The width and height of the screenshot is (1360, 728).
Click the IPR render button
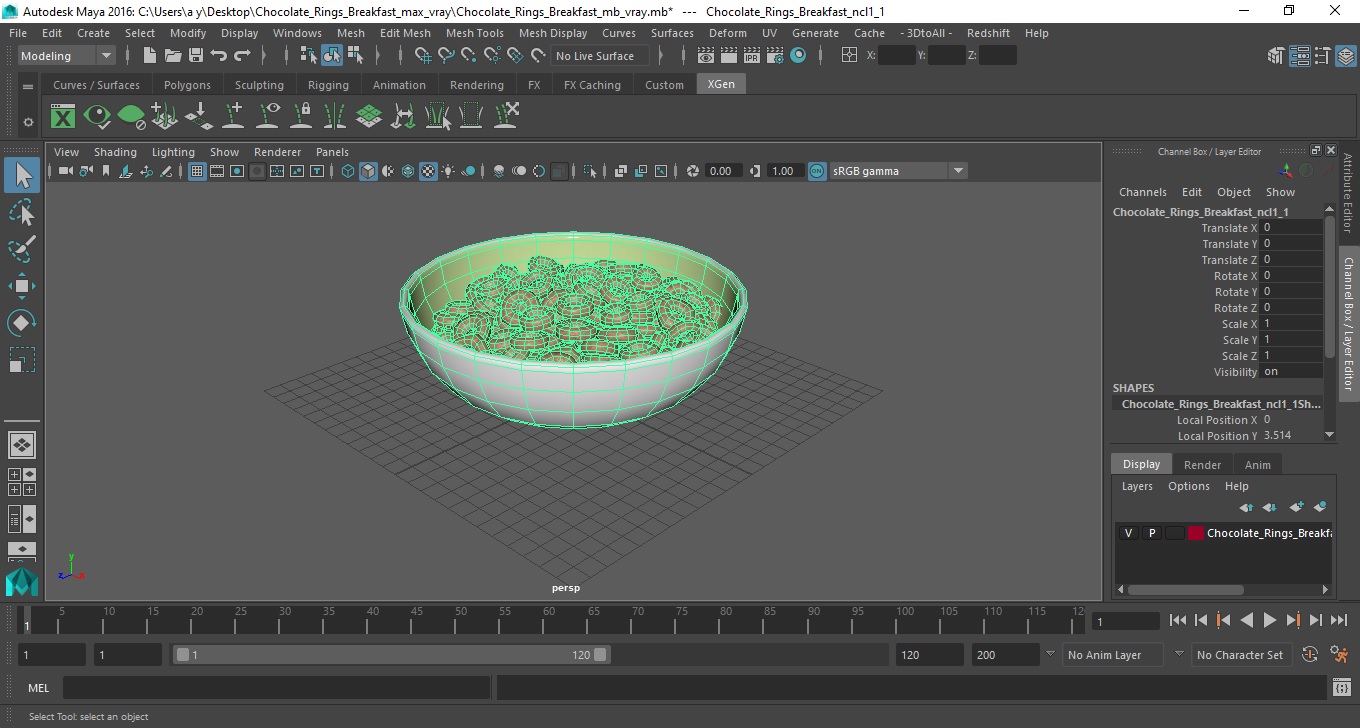point(752,56)
